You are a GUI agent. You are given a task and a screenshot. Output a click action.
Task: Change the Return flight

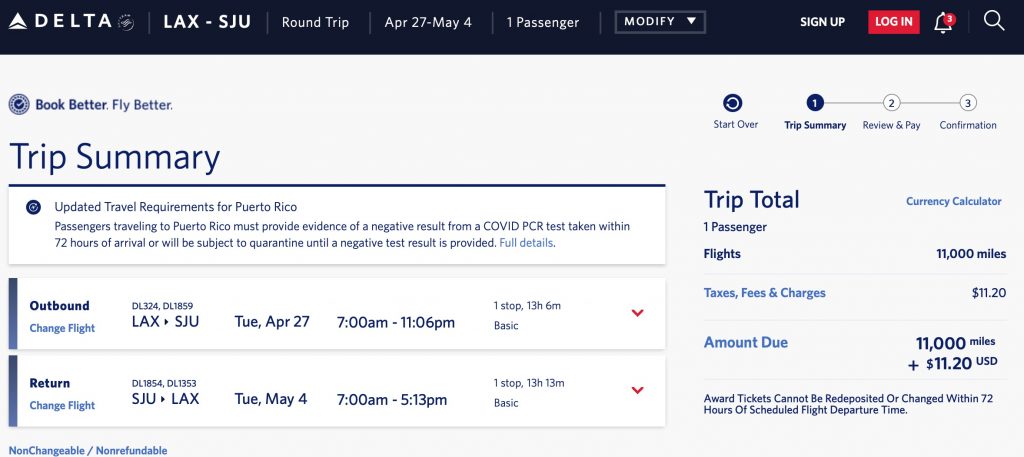click(x=62, y=405)
